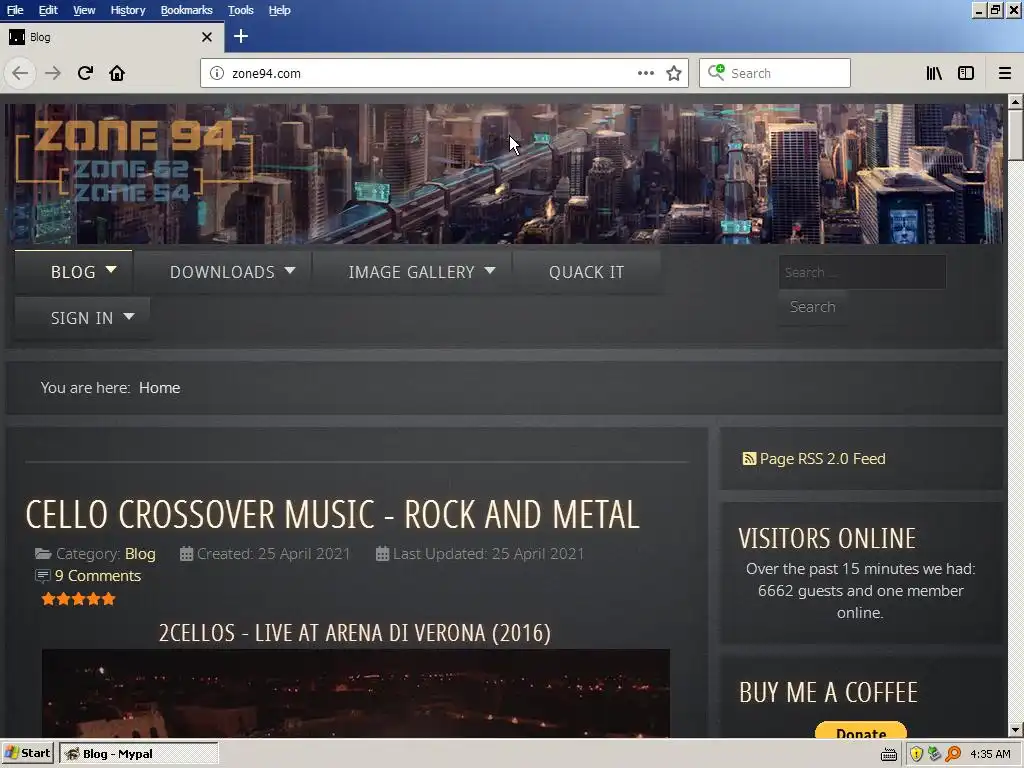Open the 9 Comments link
The height and width of the screenshot is (768, 1024).
(x=98, y=576)
